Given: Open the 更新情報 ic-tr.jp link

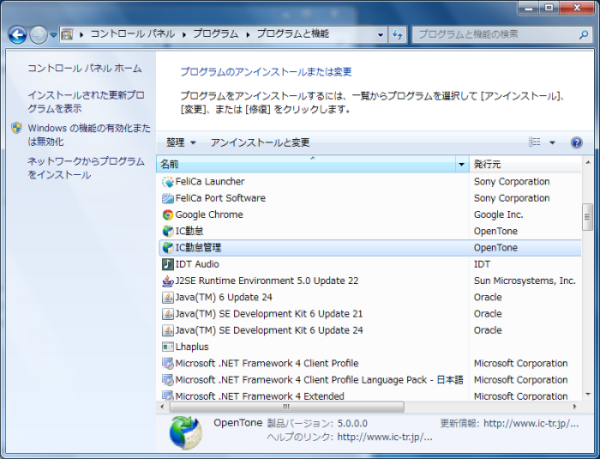Looking at the screenshot, I should 531,423.
